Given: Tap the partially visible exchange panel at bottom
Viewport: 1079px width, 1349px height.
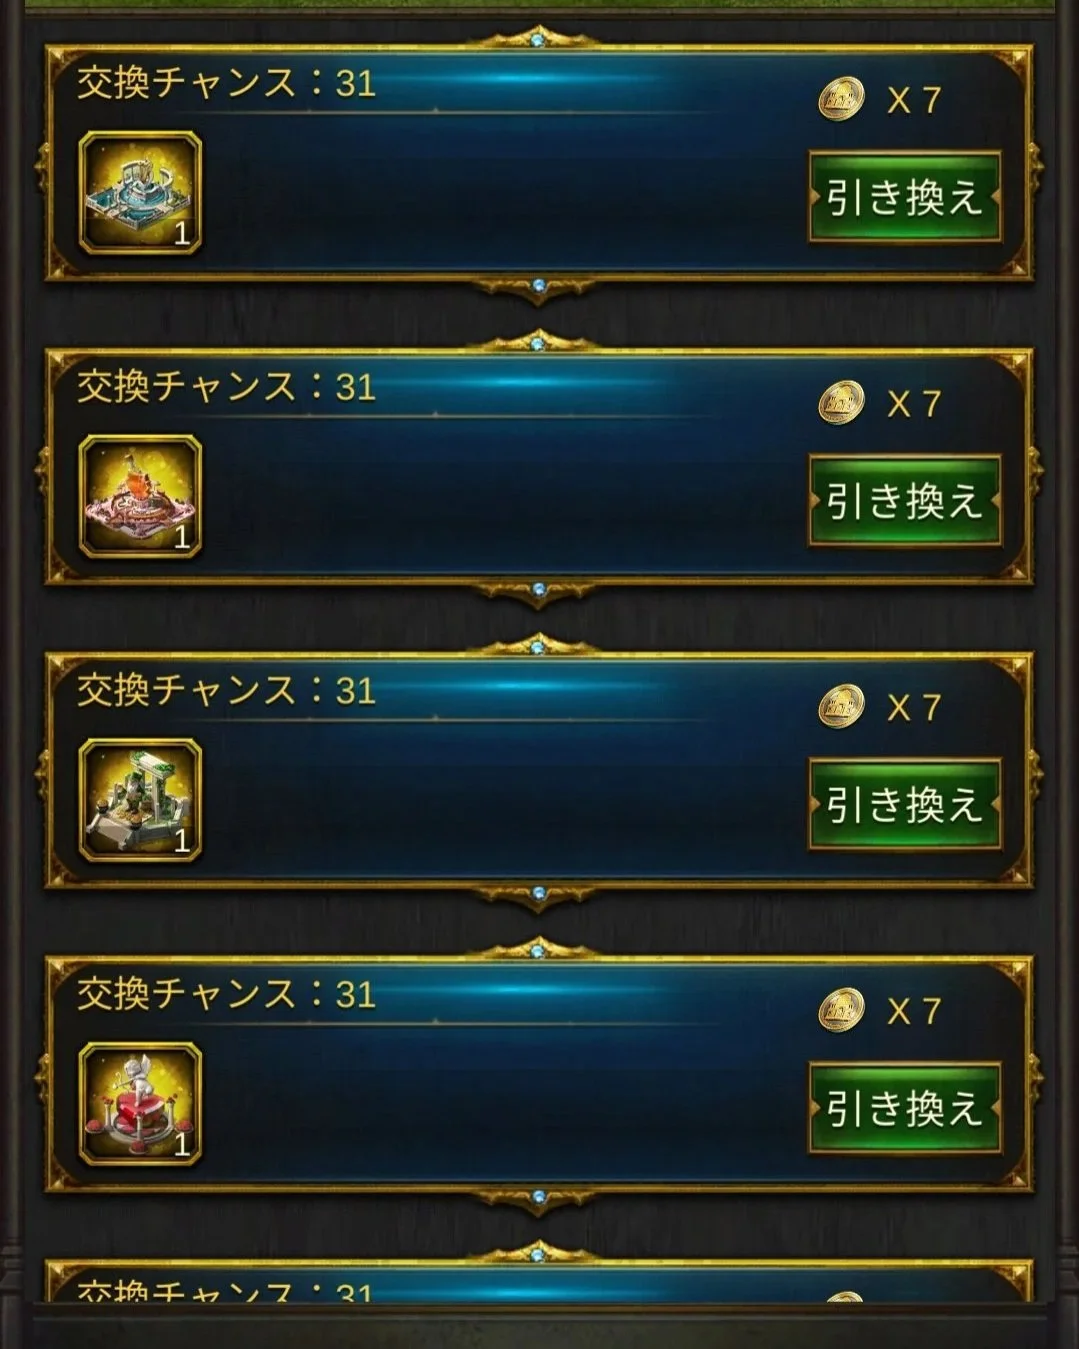Looking at the screenshot, I should (539, 1280).
